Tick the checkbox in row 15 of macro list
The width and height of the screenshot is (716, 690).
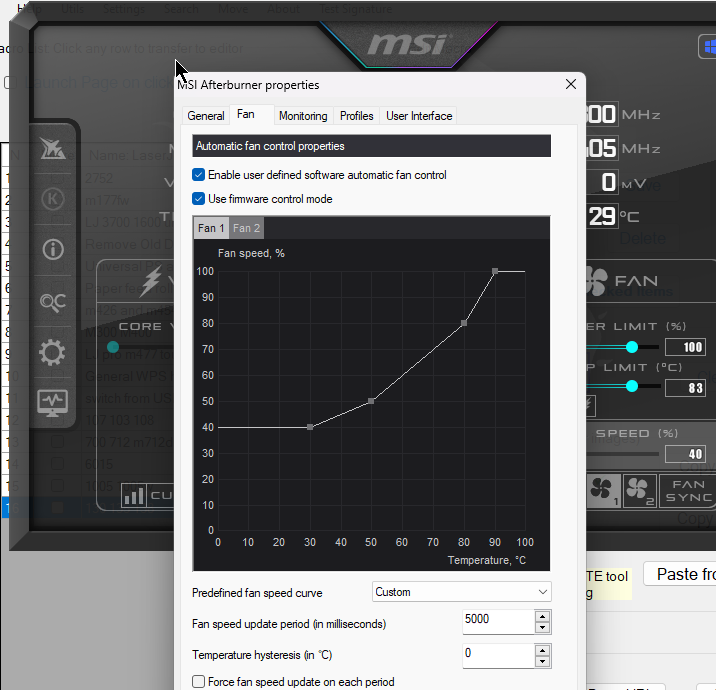[x=57, y=485]
